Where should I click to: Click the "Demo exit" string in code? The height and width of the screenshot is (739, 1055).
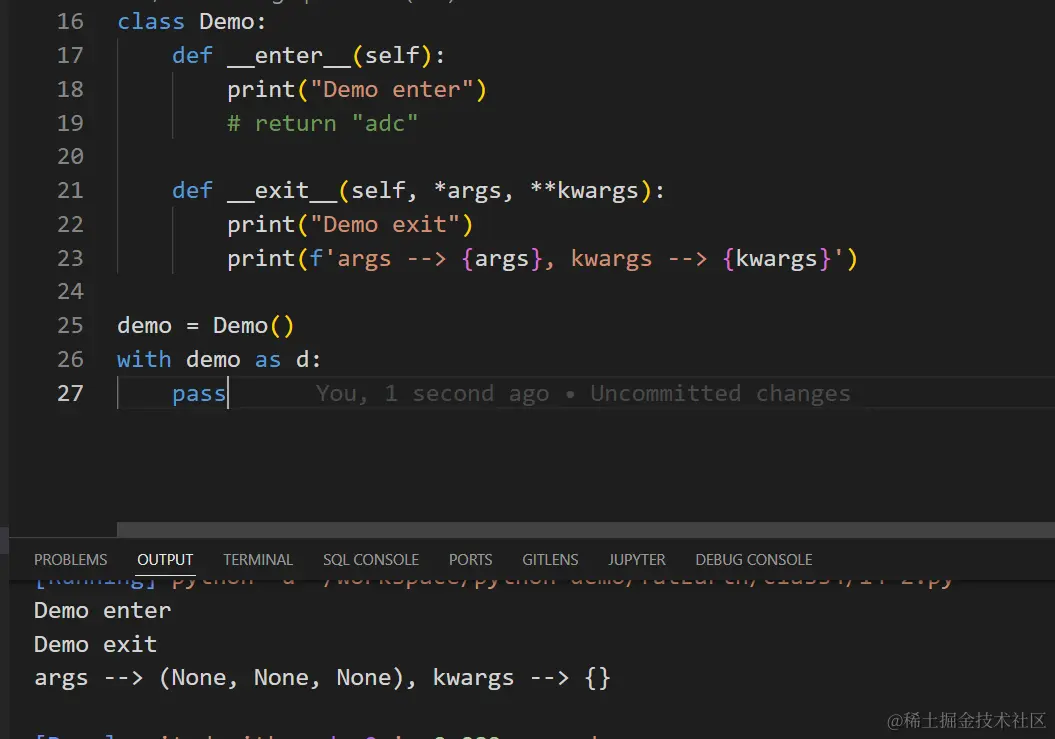pos(384,224)
